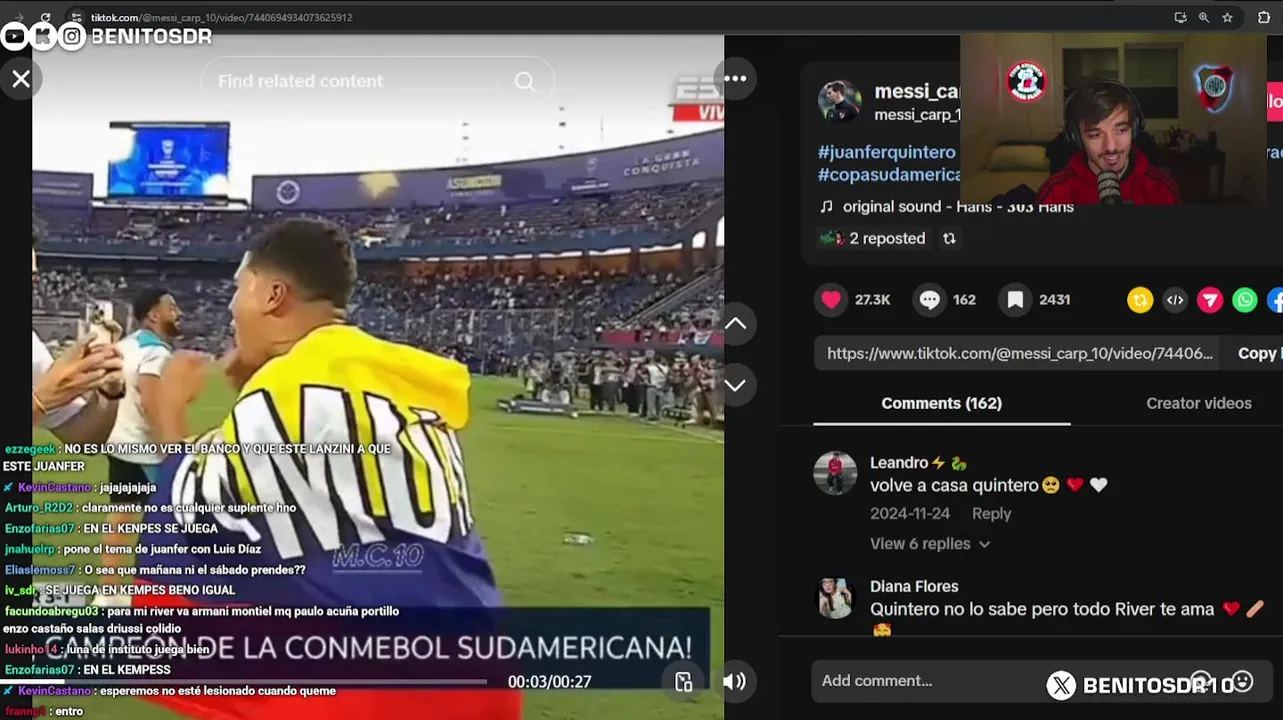Send video to friends via red arrow icon
The height and width of the screenshot is (720, 1283).
1210,300
